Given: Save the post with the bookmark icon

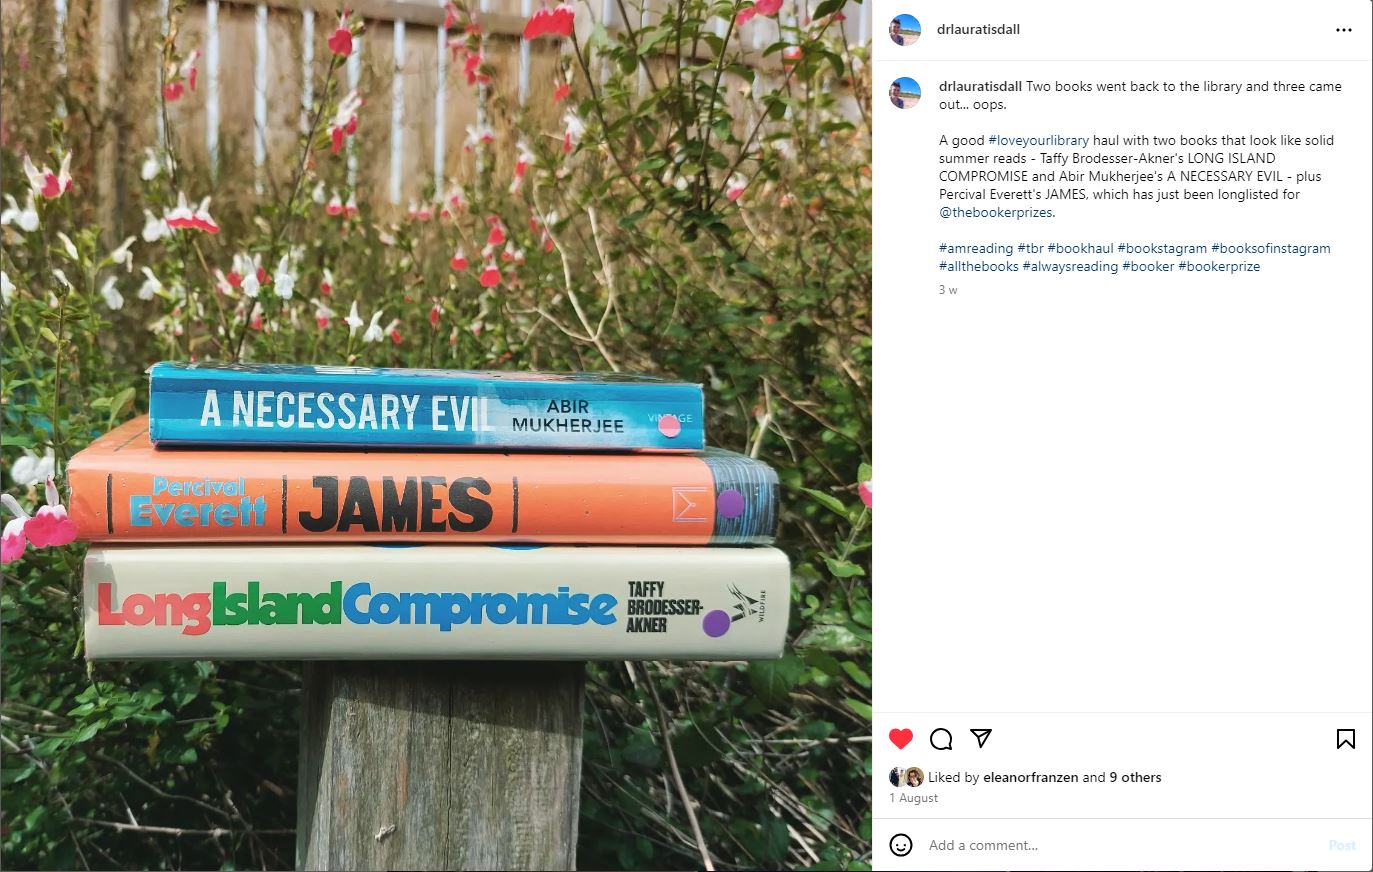Looking at the screenshot, I should (1346, 739).
